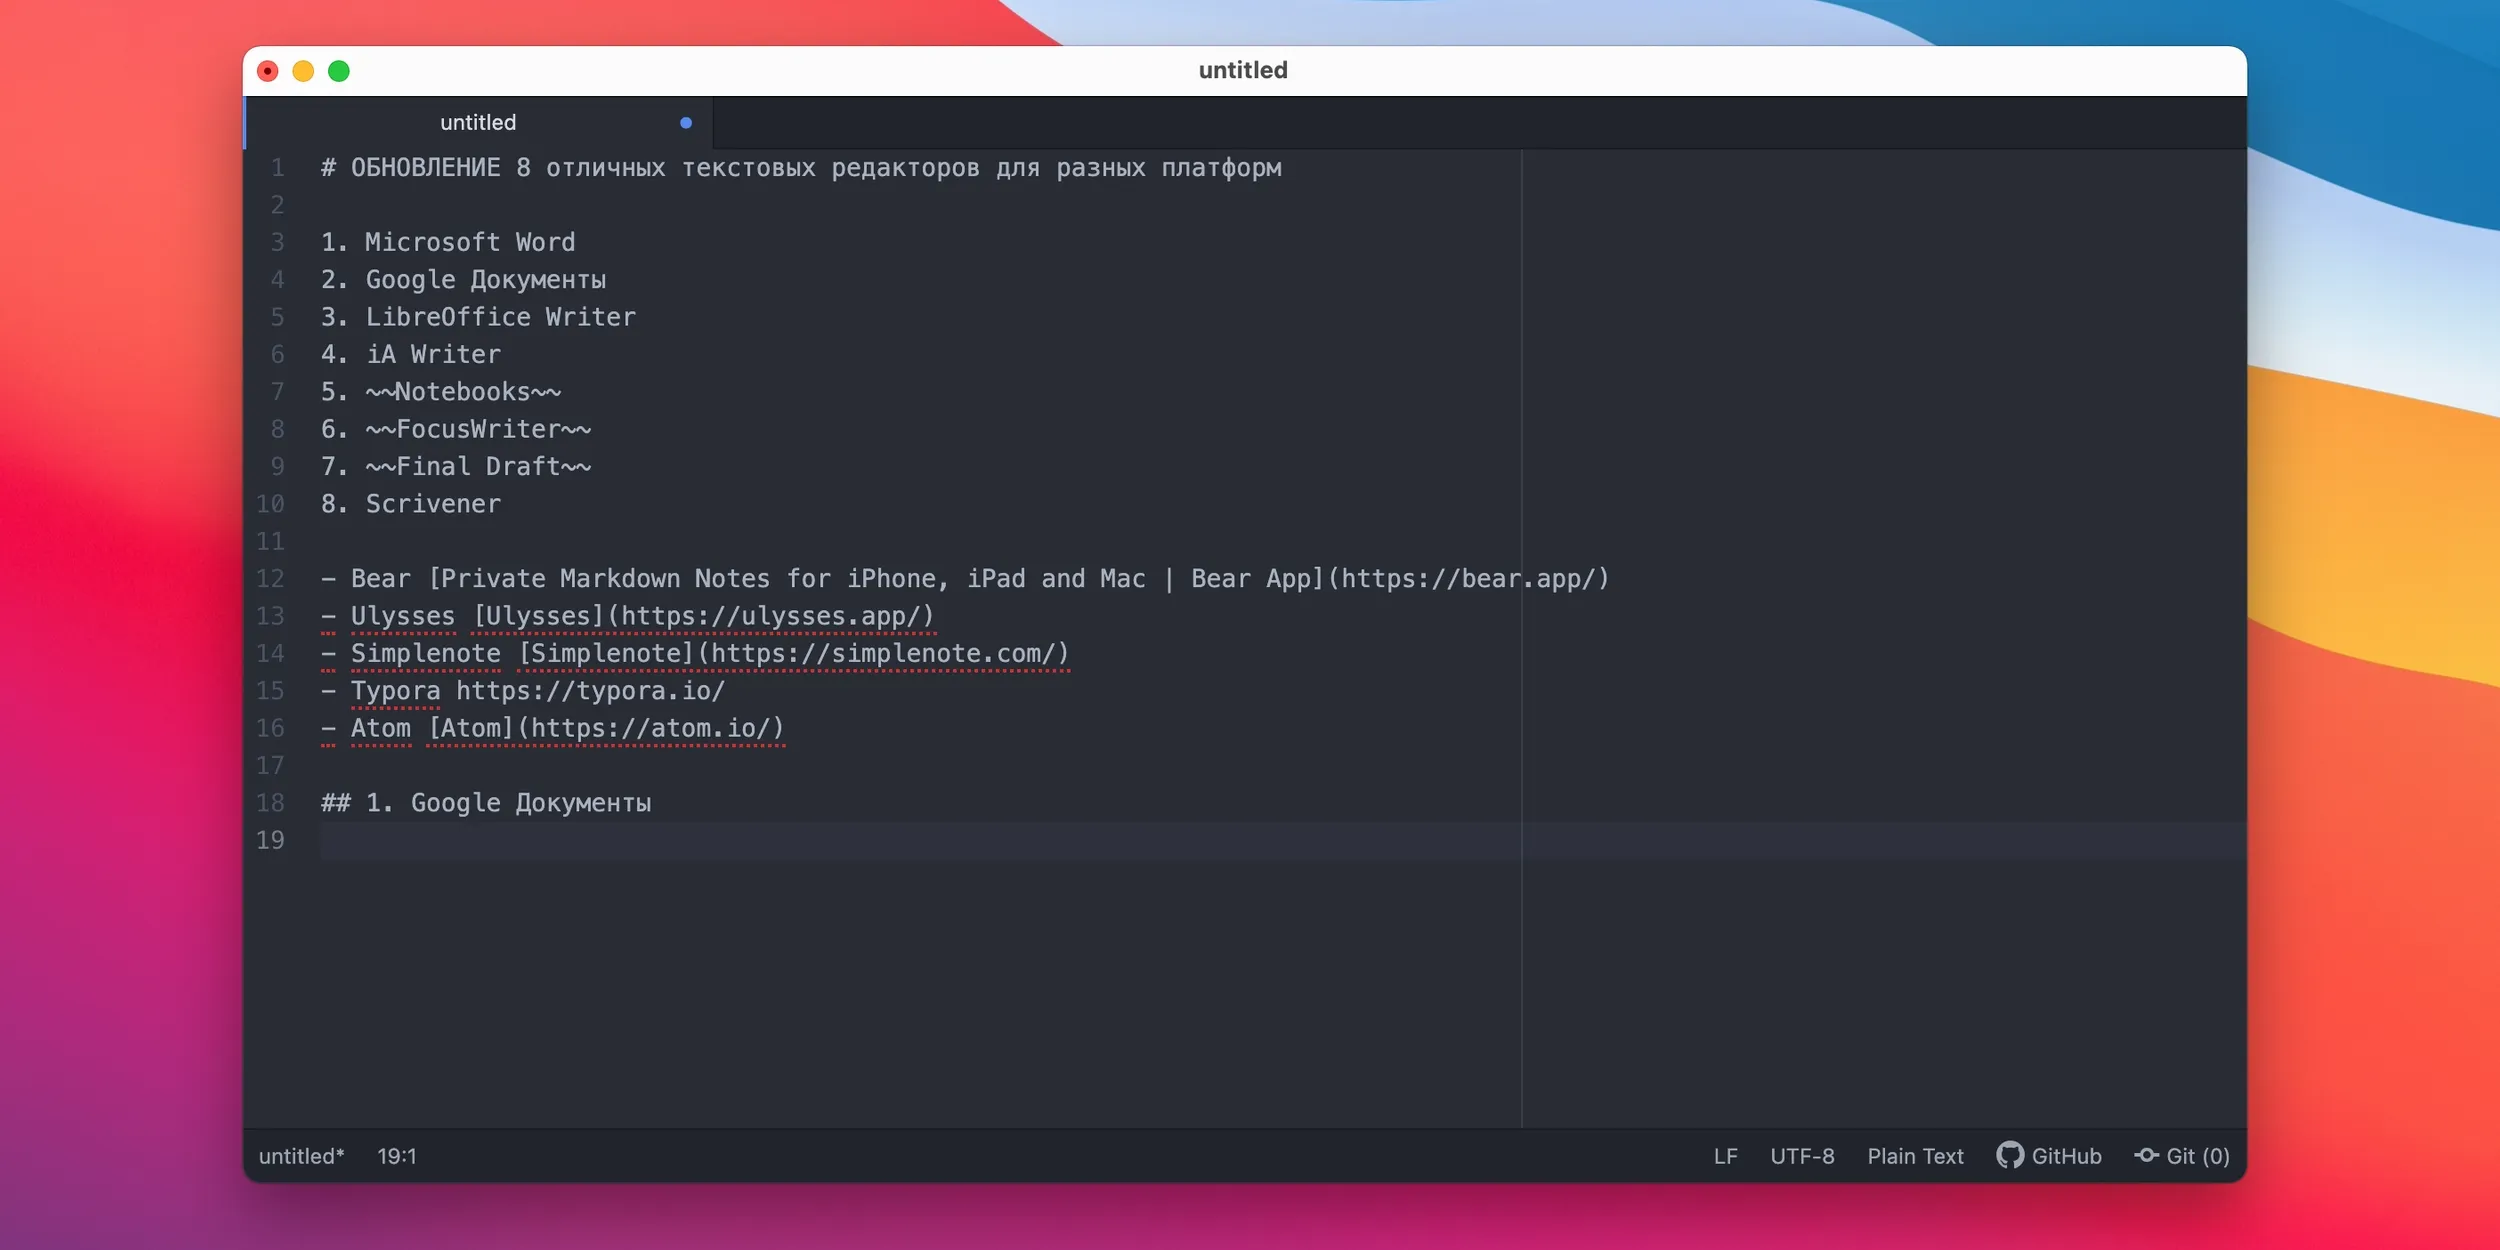Click line number 12 in the gutter
Viewport: 2500px width, 1250px height.
coord(270,579)
